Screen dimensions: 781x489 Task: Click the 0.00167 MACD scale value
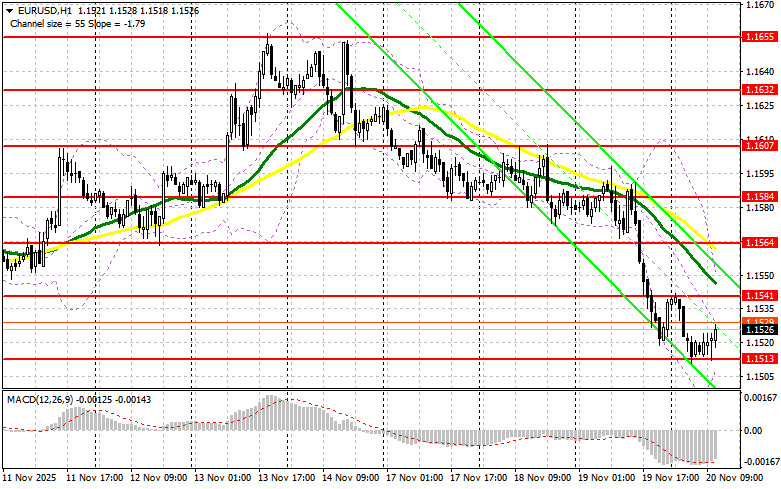[x=761, y=397]
